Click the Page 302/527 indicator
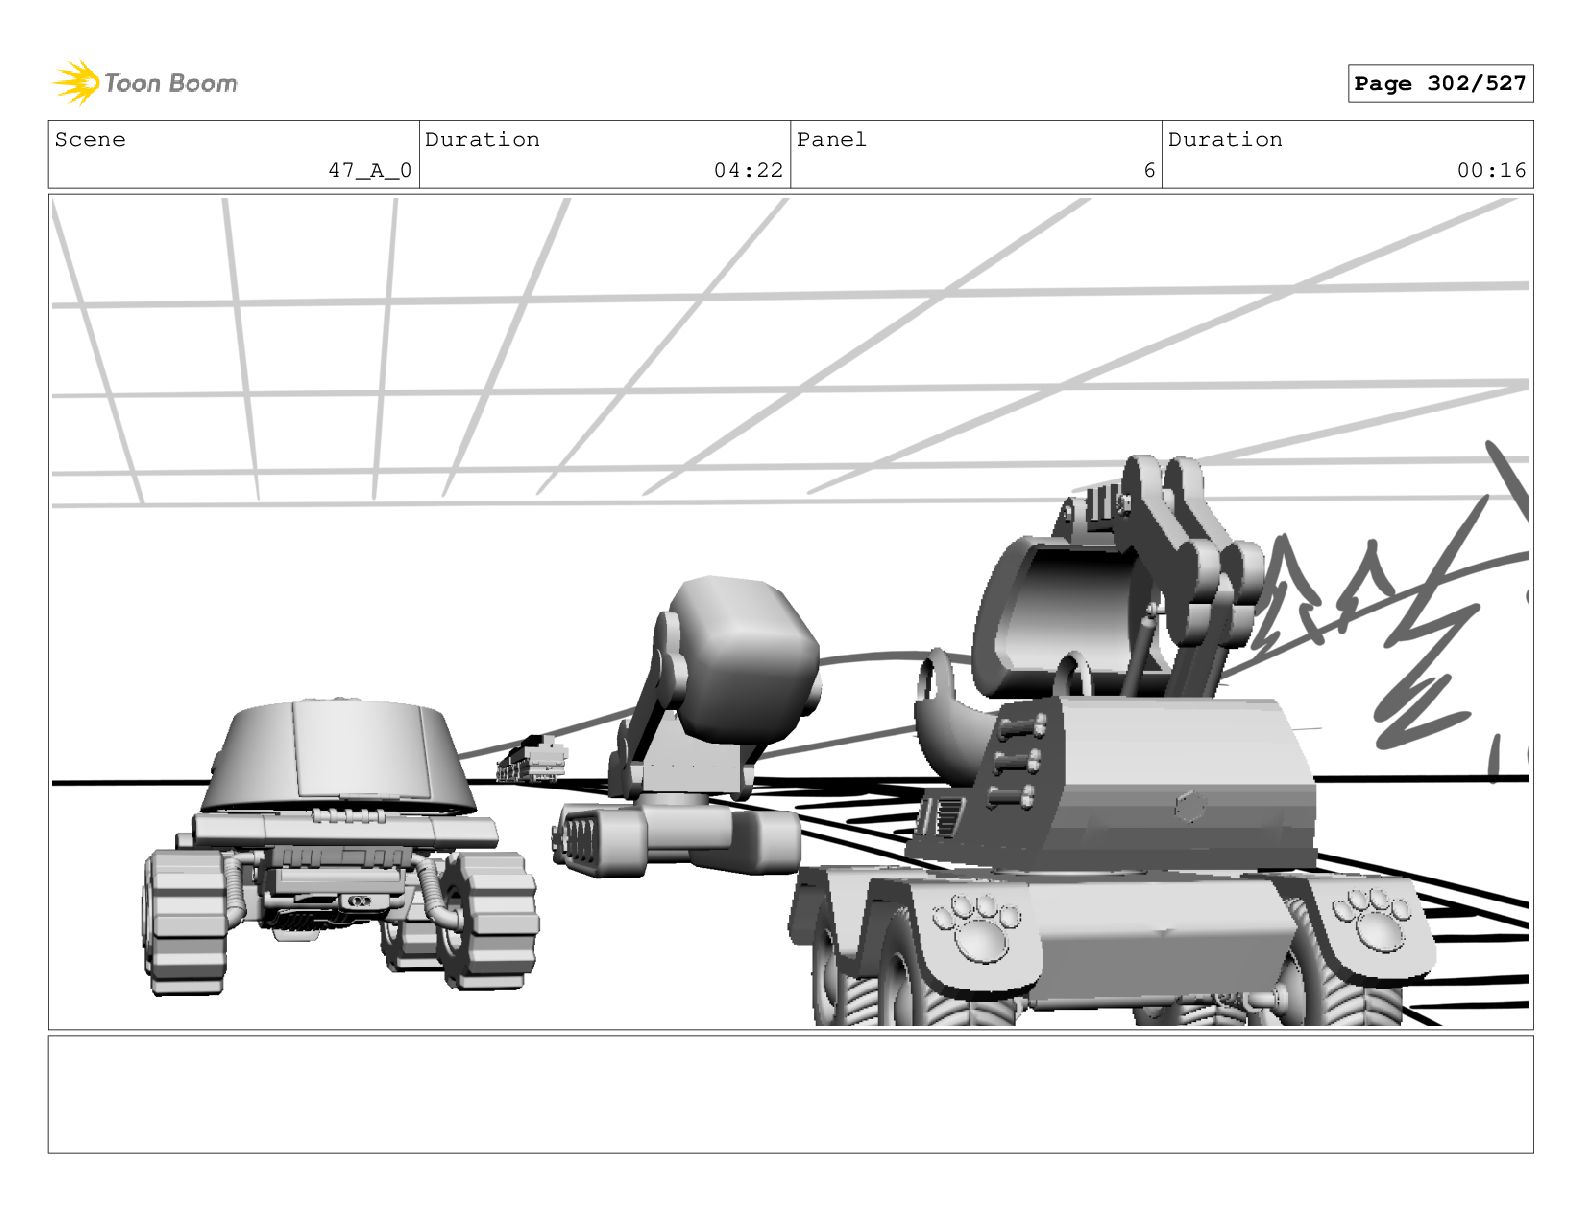Screen dimensions: 1582x1225 click(x=1440, y=84)
